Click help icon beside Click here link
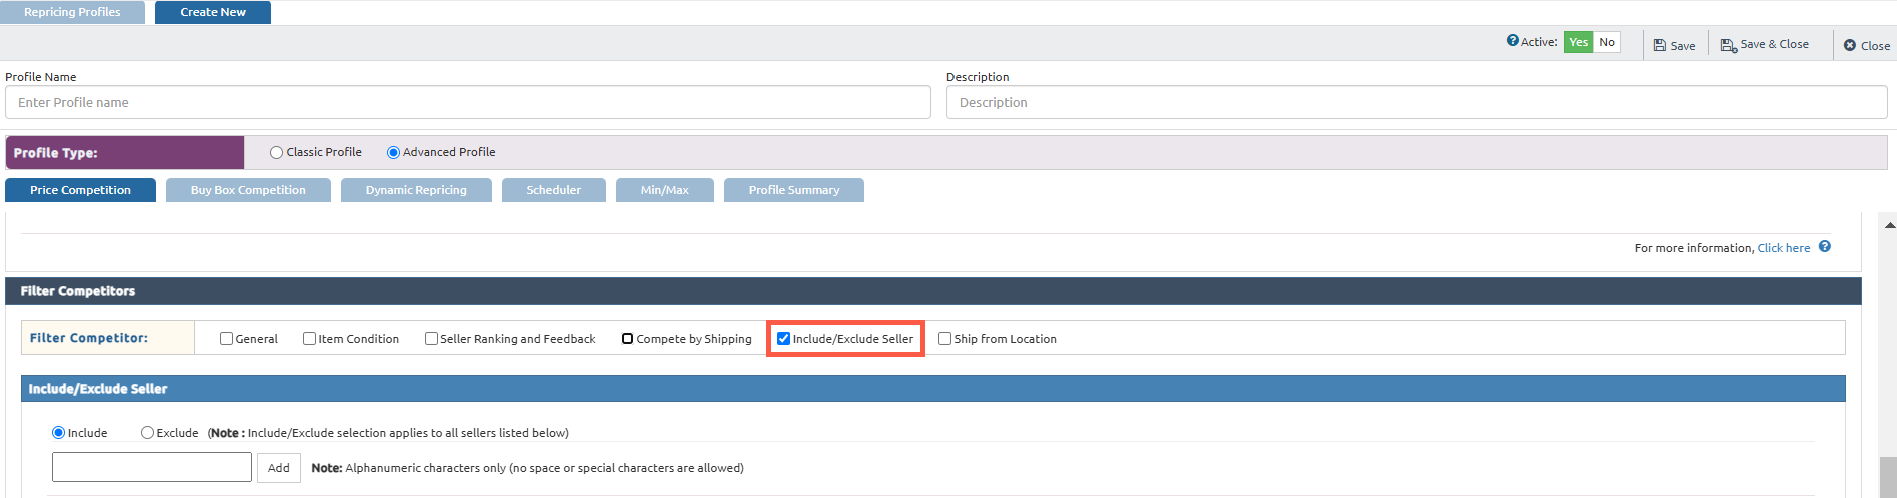The height and width of the screenshot is (498, 1897). pyautogui.click(x=1825, y=247)
